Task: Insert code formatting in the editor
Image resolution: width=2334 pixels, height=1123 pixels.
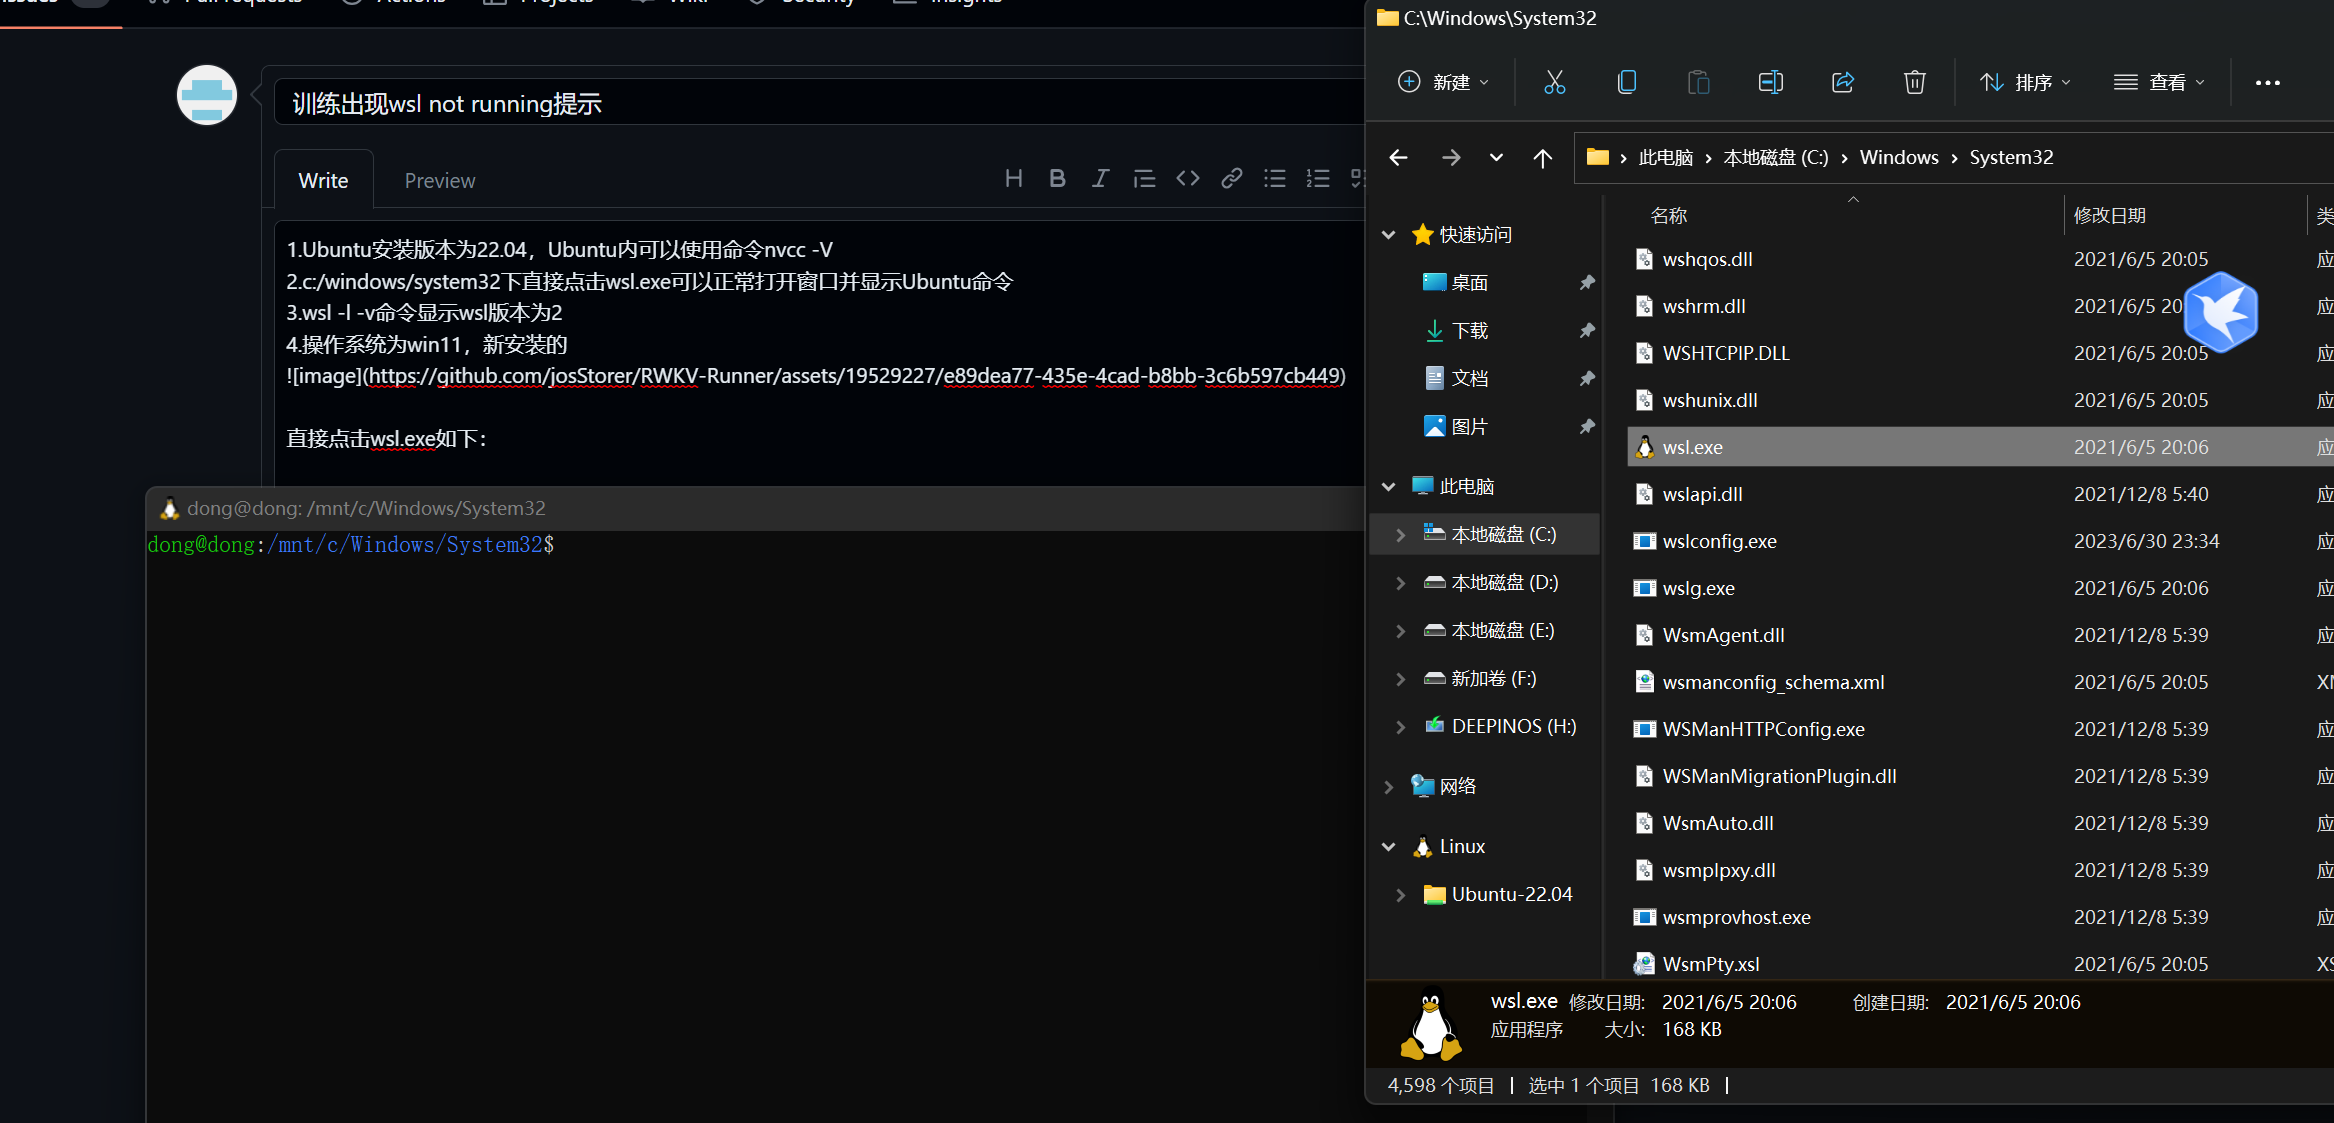Action: [x=1188, y=178]
